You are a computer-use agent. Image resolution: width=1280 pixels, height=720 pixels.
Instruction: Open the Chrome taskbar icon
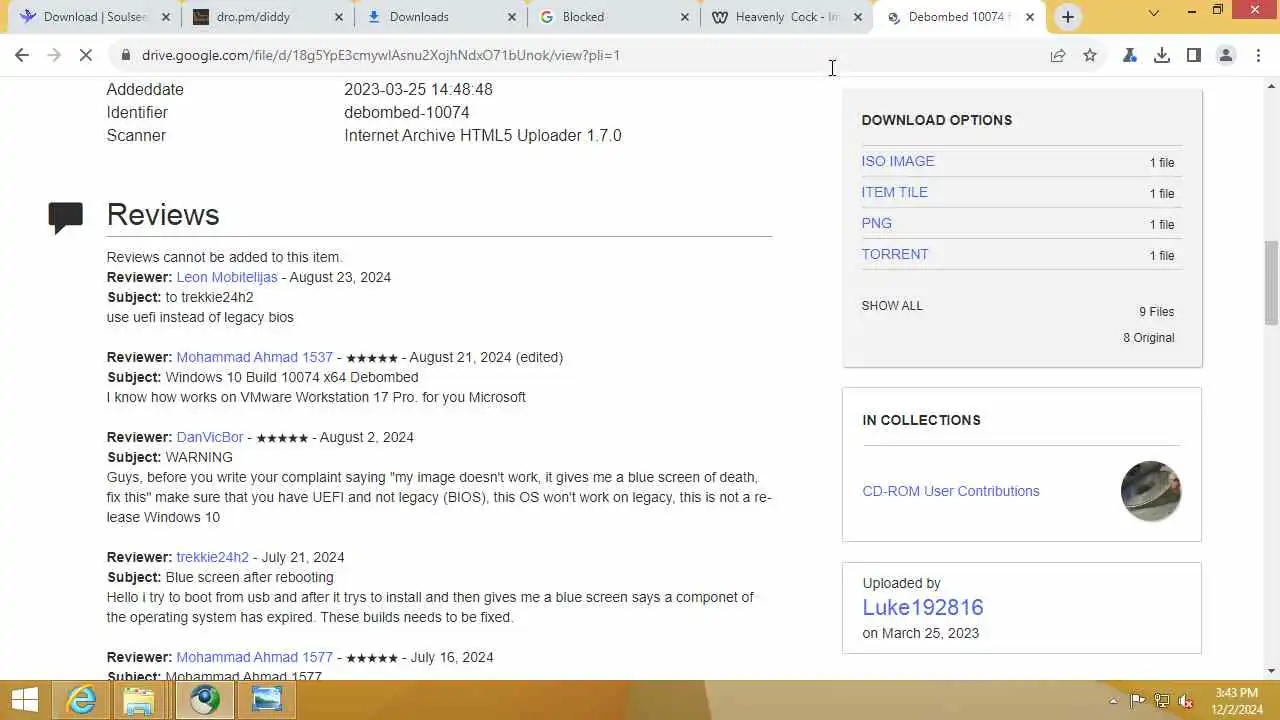click(x=205, y=700)
